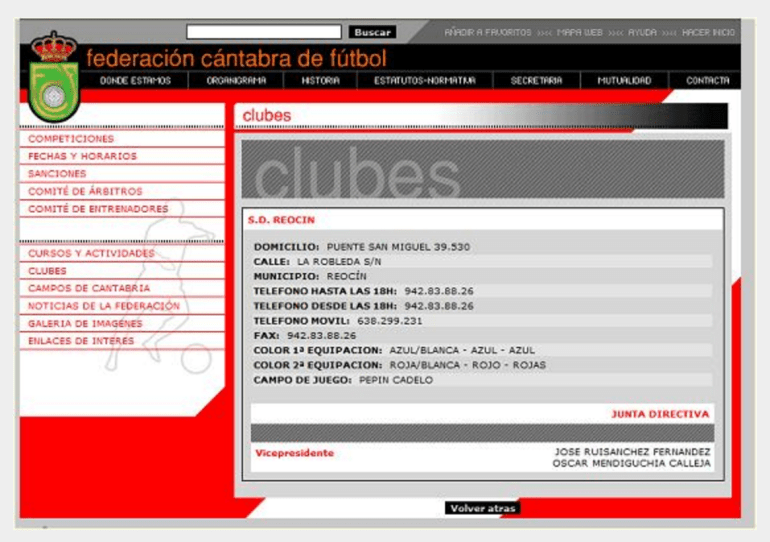770x542 pixels.
Task: Click the Fax number value
Action: (x=322, y=336)
